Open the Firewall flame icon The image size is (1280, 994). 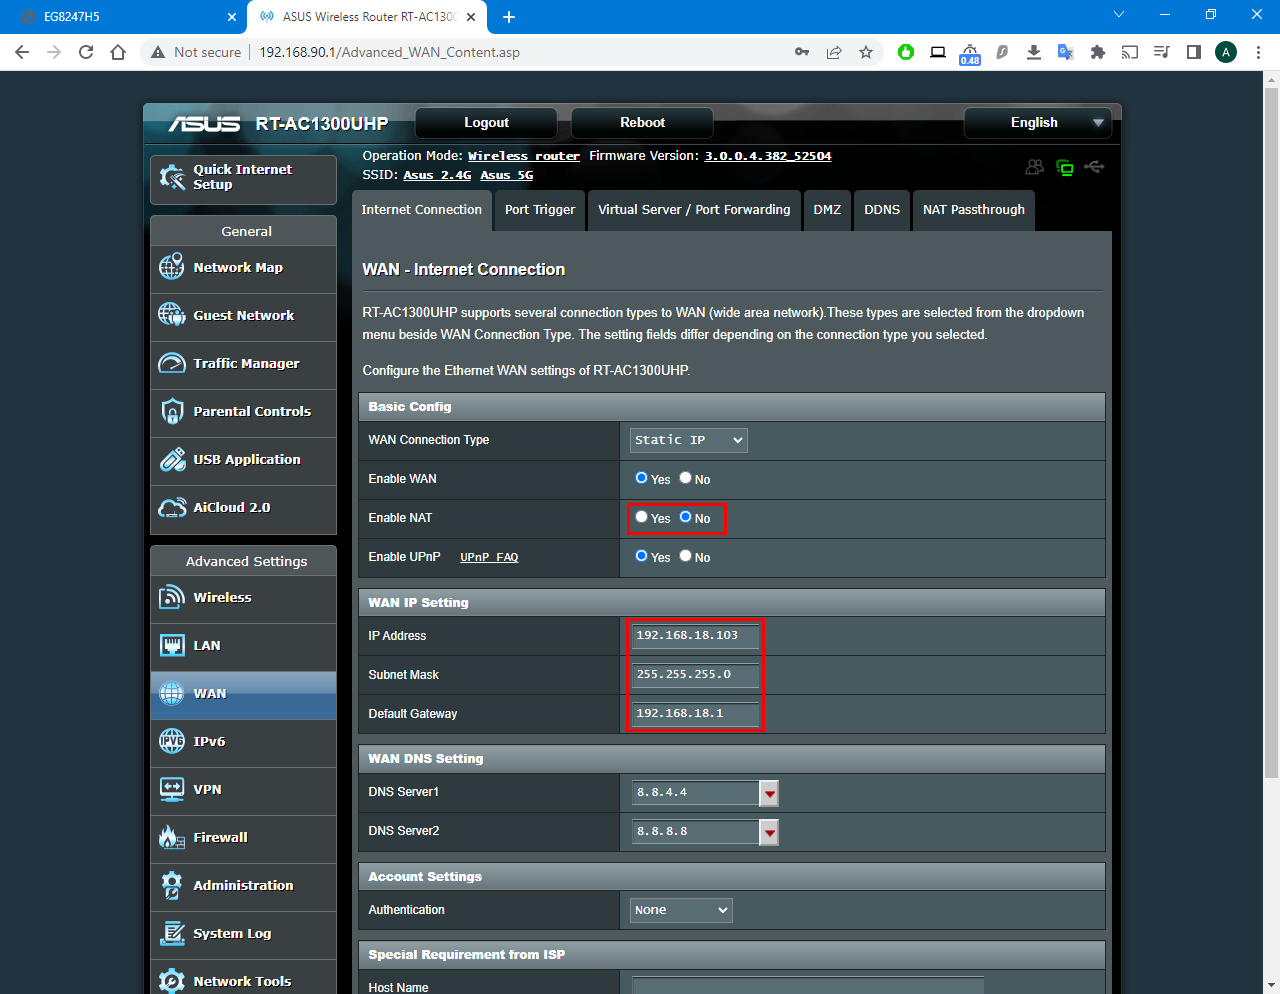coord(172,837)
